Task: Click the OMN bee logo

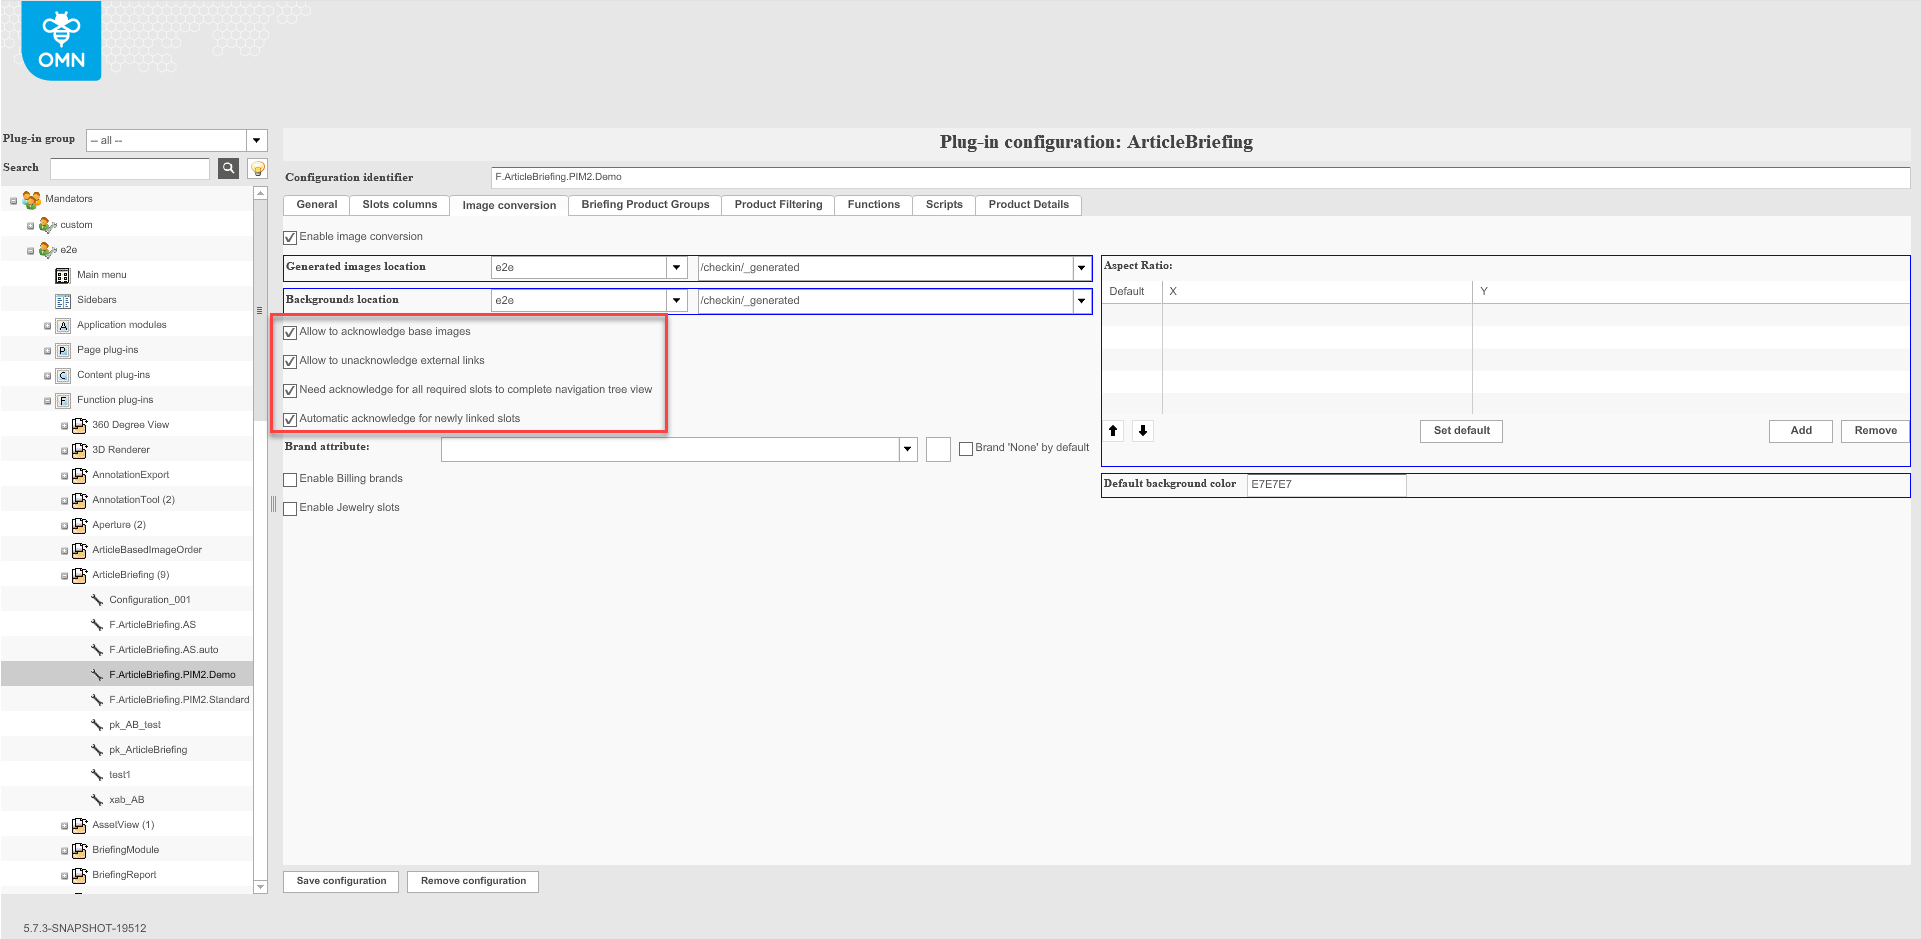Action: [x=60, y=40]
